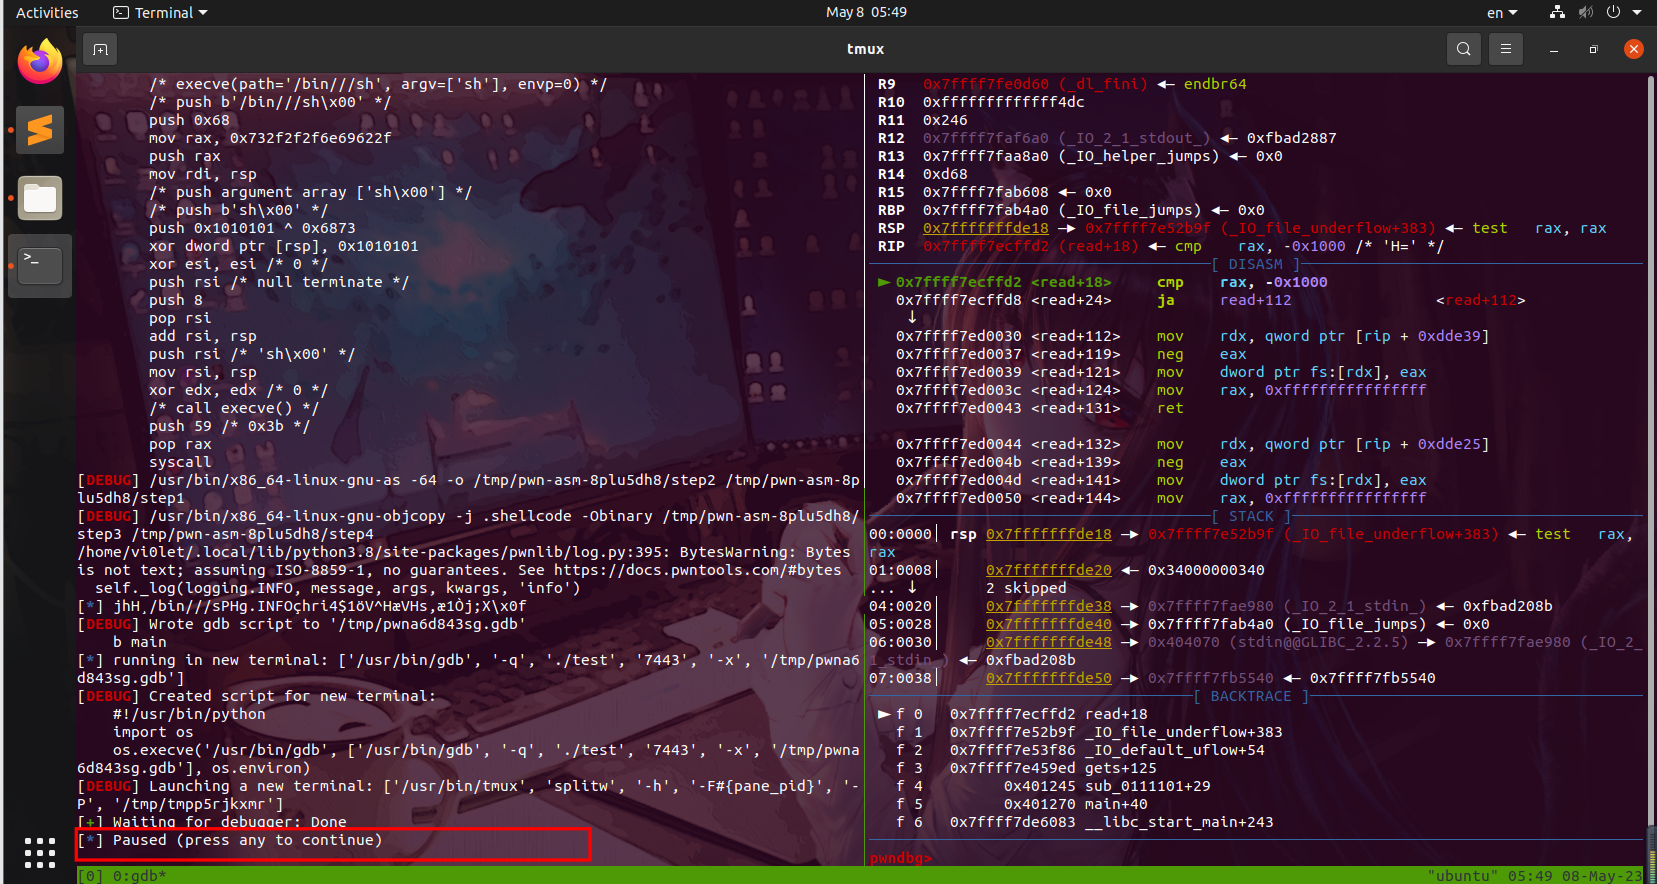Click stack address 0x7fffffffde38
This screenshot has height=884, width=1657.
[x=1048, y=606]
